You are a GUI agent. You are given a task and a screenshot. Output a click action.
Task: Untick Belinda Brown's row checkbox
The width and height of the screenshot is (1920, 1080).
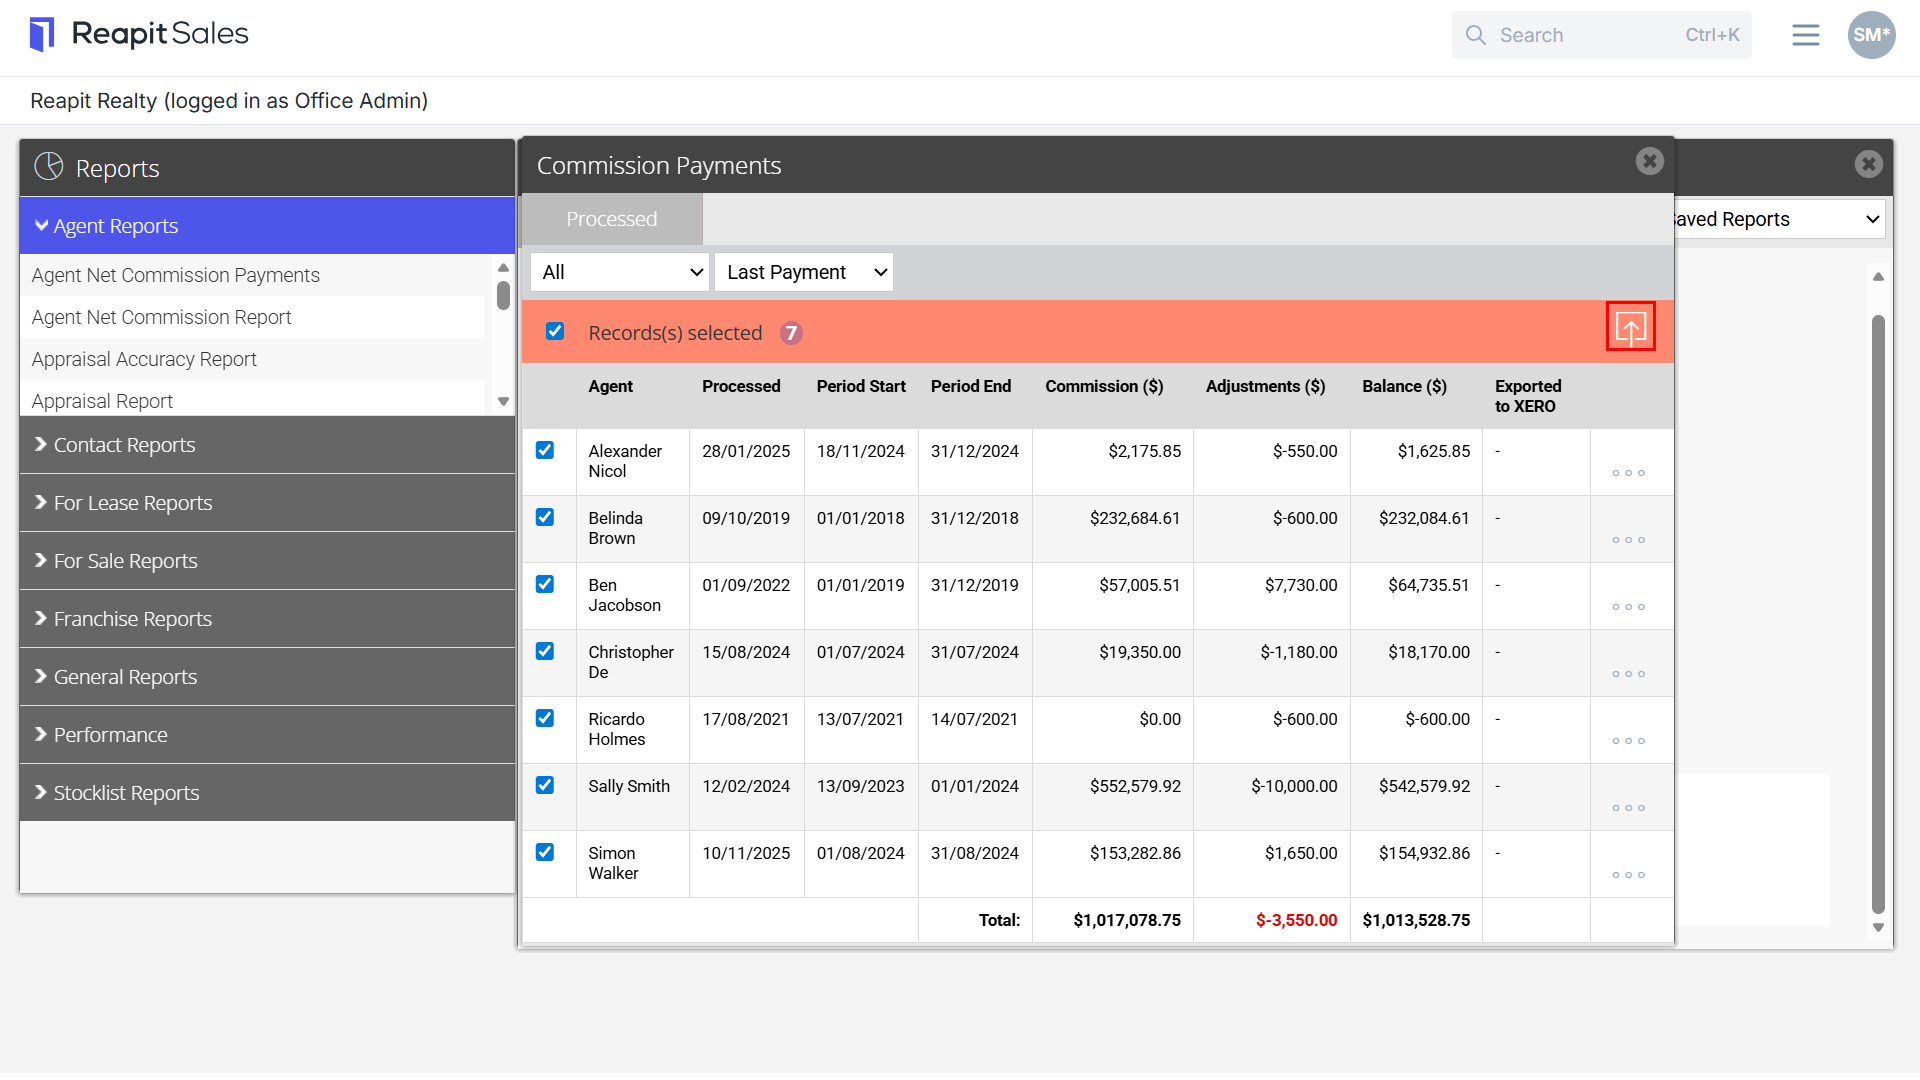pos(545,517)
